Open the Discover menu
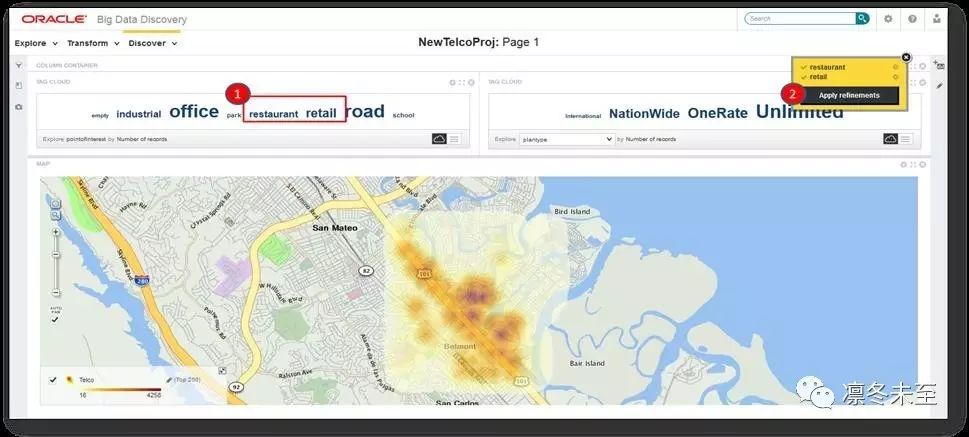Image resolution: width=969 pixels, height=437 pixels. 153,43
